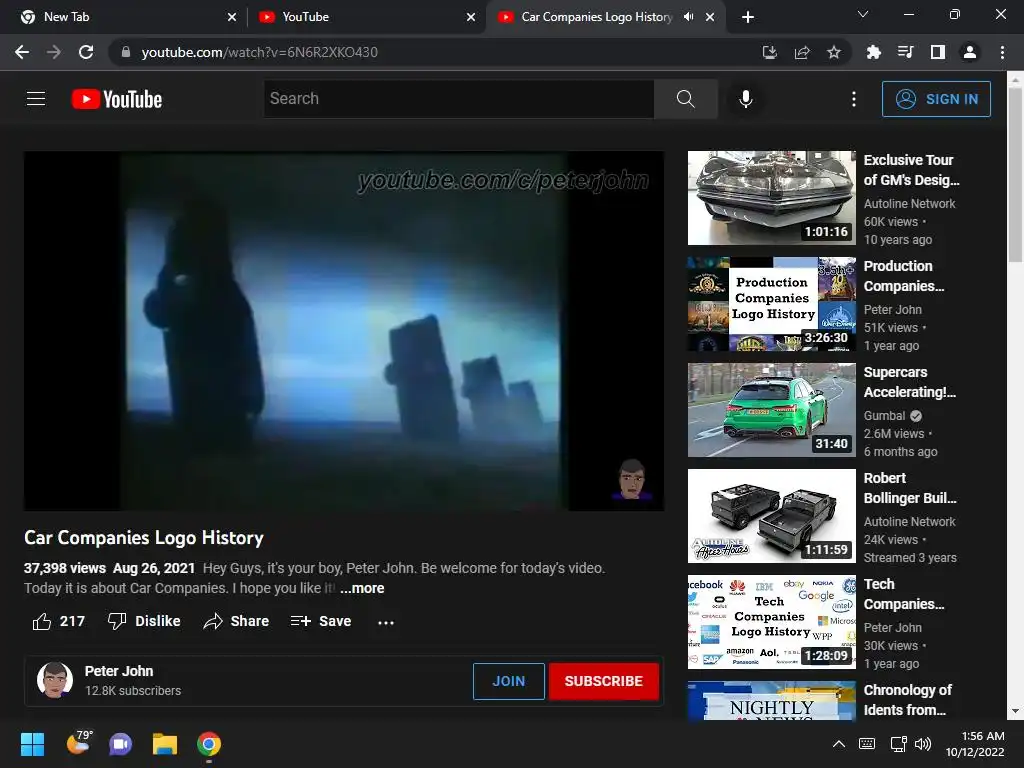Click 'Autoline Network' under GM's Design video
1024x768 pixels.
(x=909, y=204)
